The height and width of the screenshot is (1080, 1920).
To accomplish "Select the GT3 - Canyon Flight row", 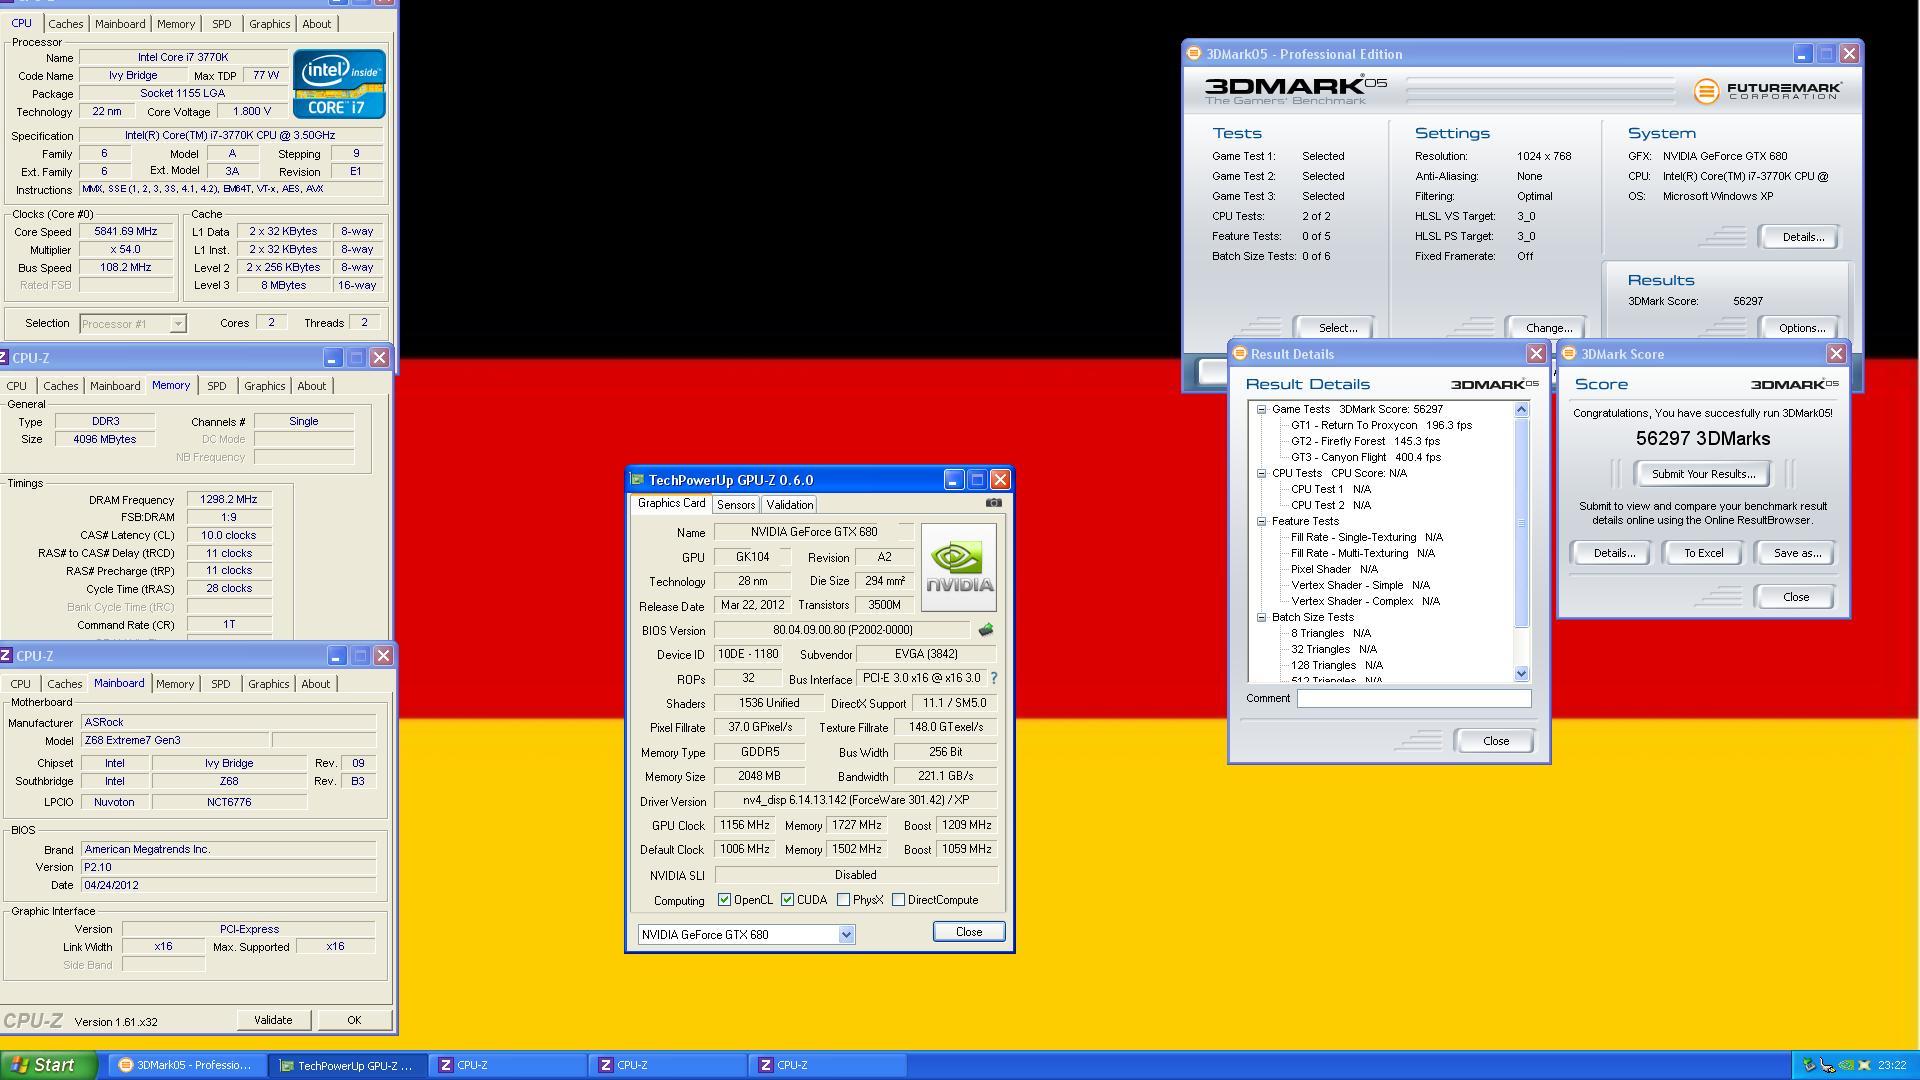I will coord(1366,457).
